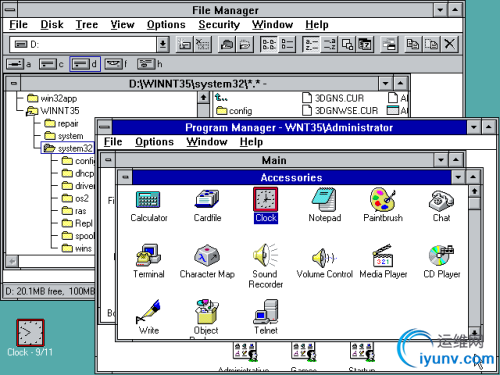Toggle the Sort by Size button

347,44
